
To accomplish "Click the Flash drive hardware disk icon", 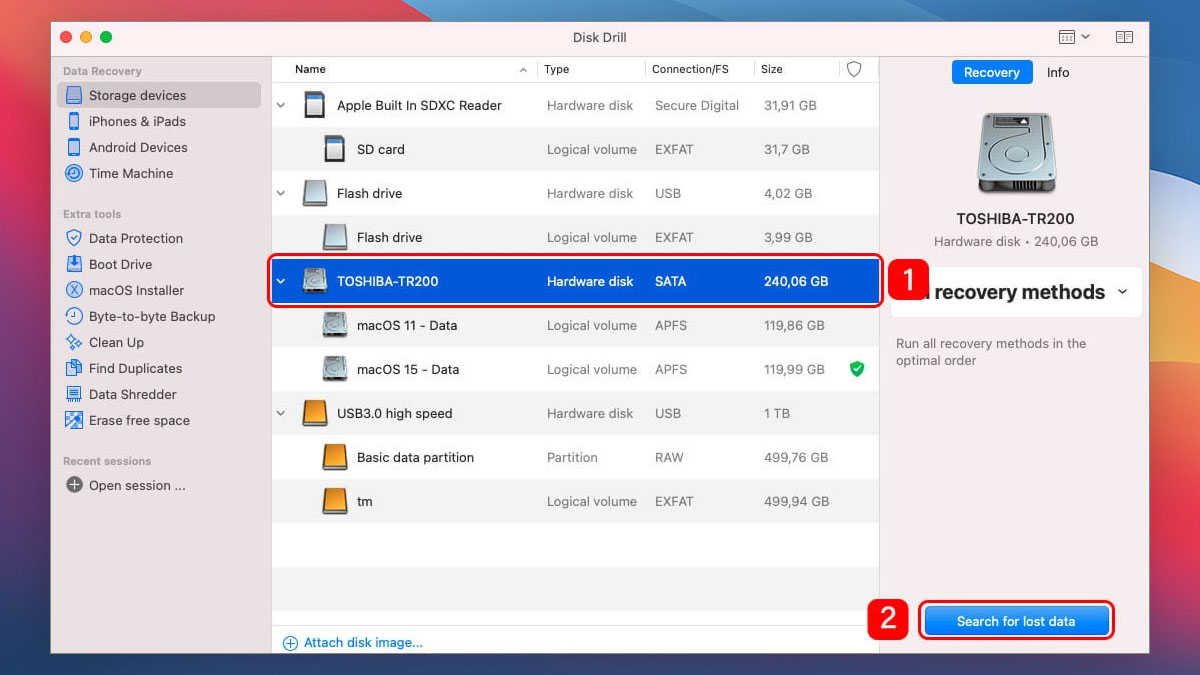I will 314,193.
